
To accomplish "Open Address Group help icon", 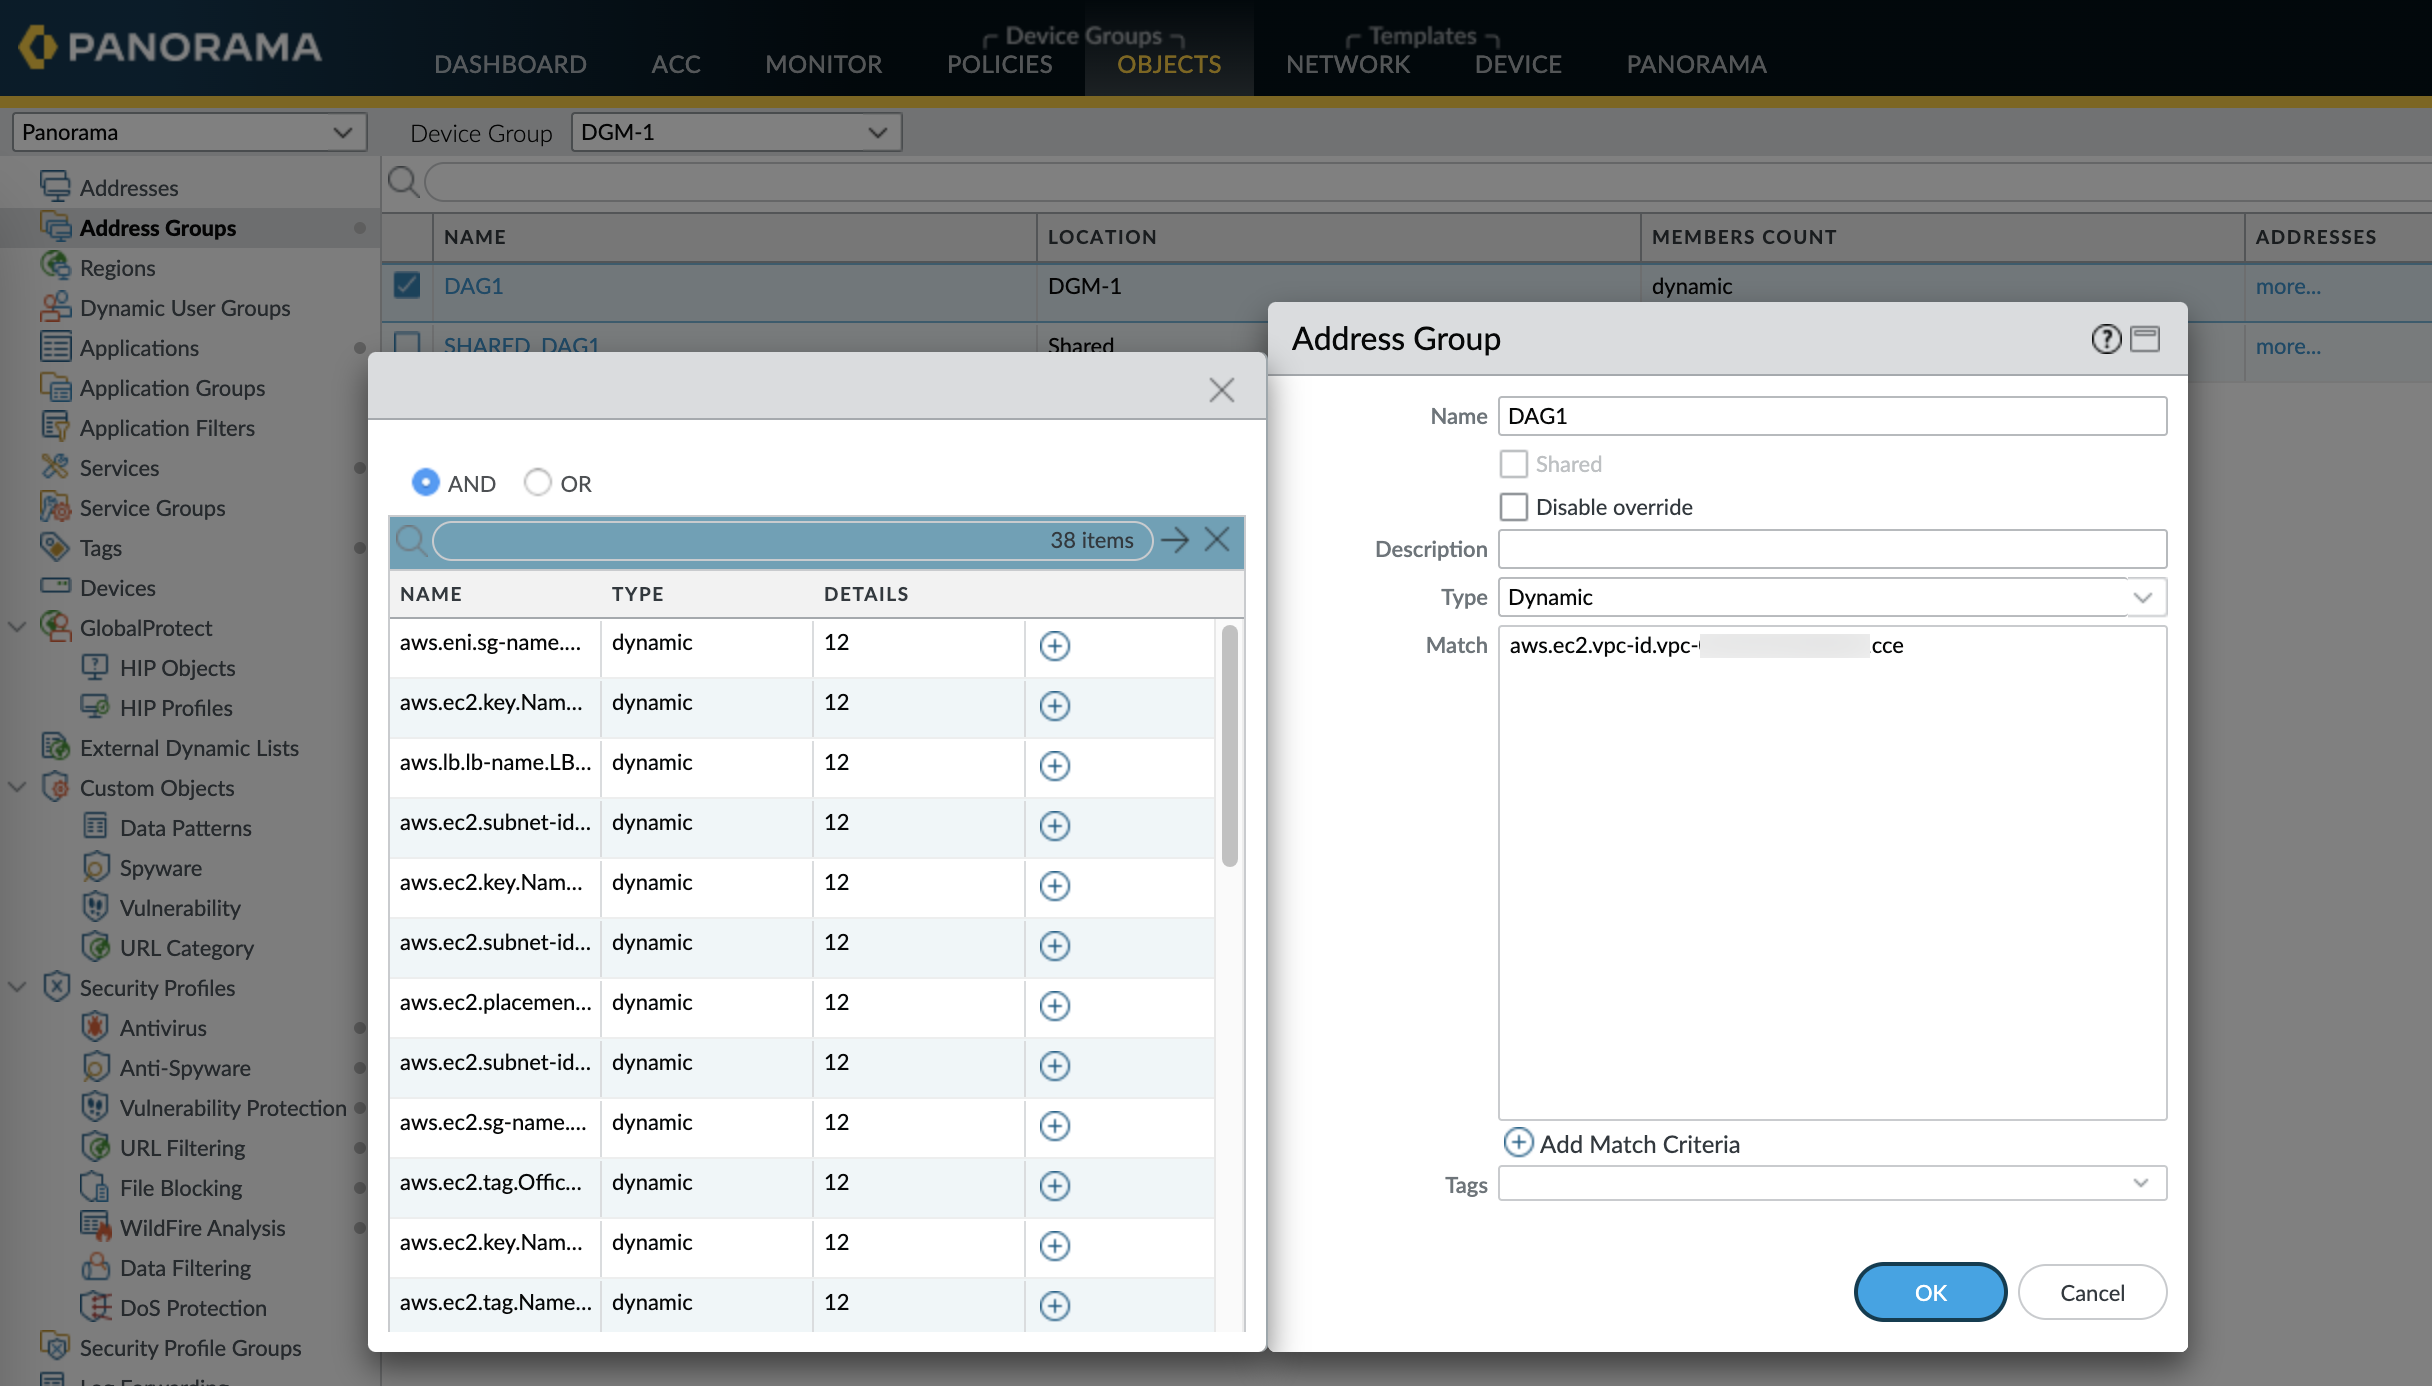I will (x=2106, y=339).
